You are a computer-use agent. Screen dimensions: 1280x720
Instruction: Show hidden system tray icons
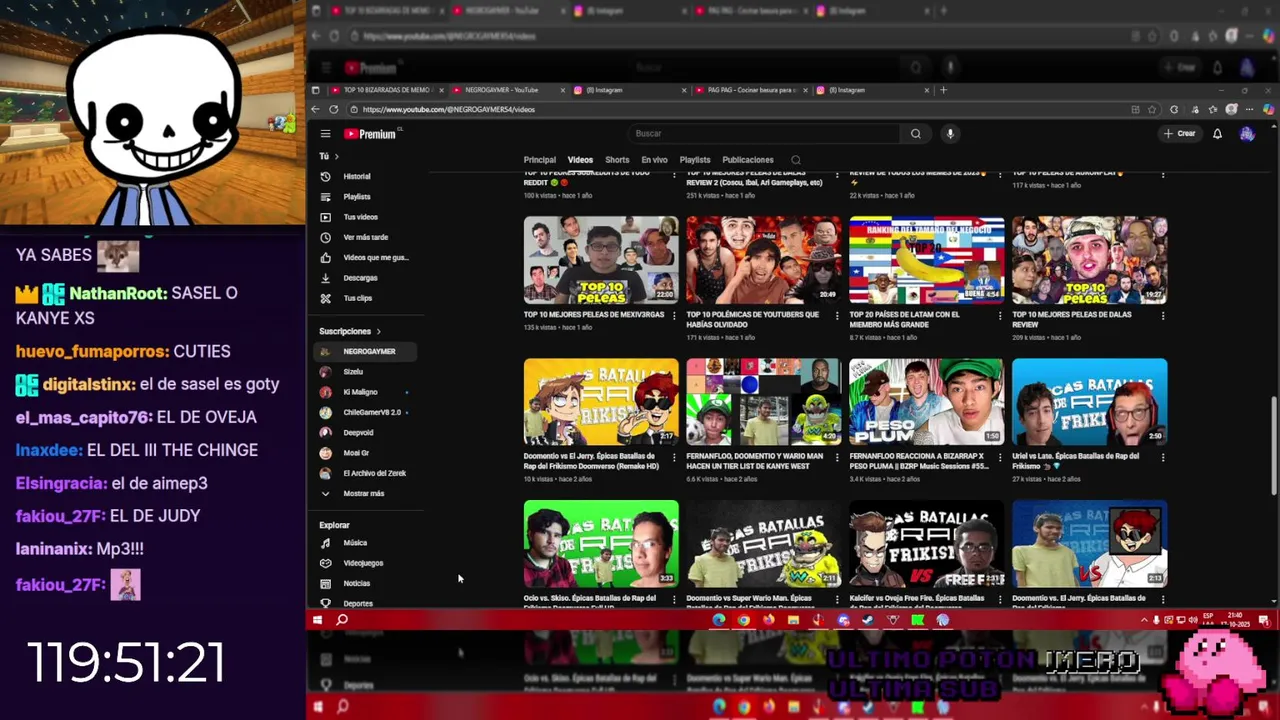click(x=1144, y=620)
